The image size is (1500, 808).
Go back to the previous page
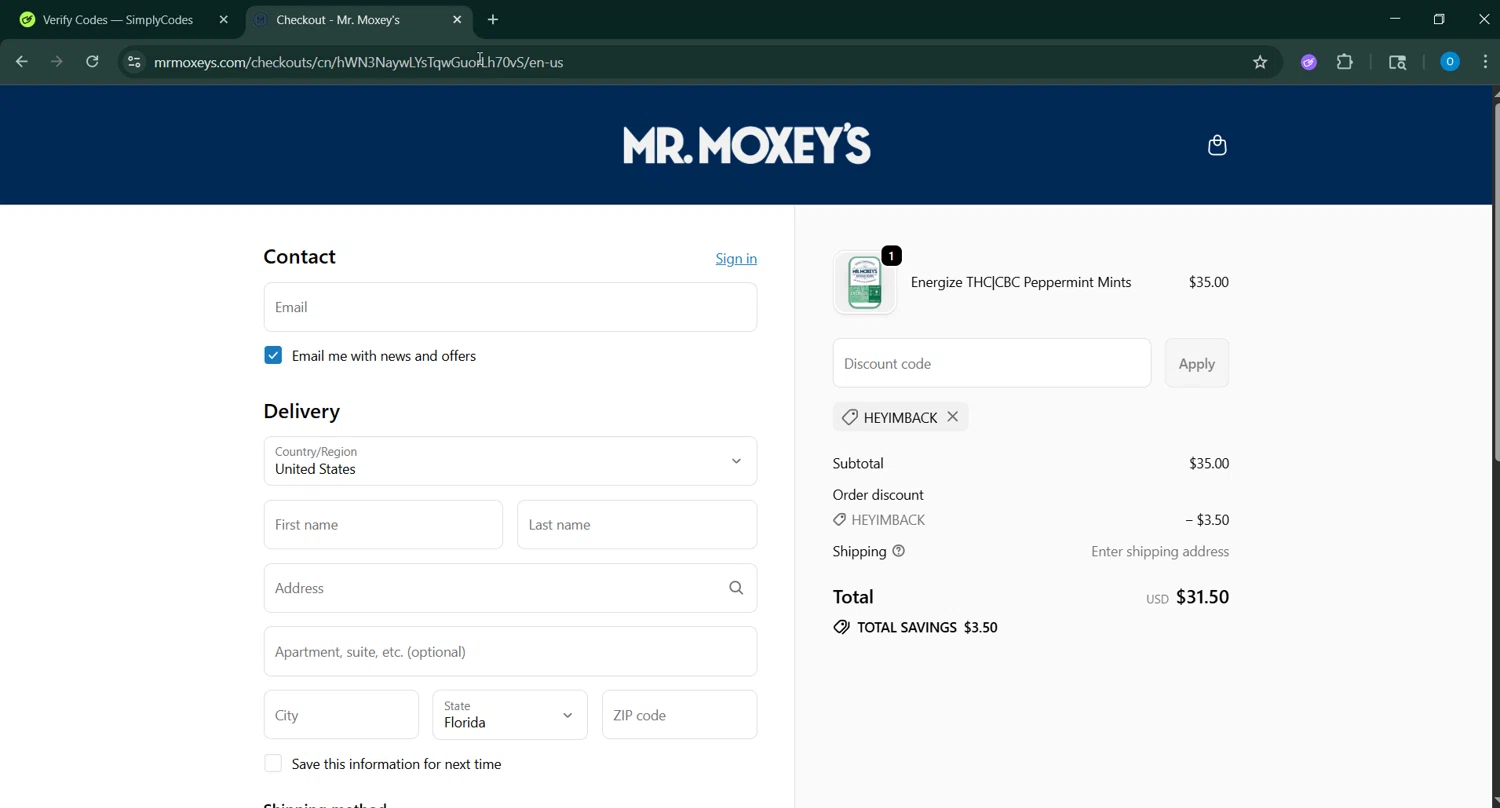pyautogui.click(x=22, y=62)
